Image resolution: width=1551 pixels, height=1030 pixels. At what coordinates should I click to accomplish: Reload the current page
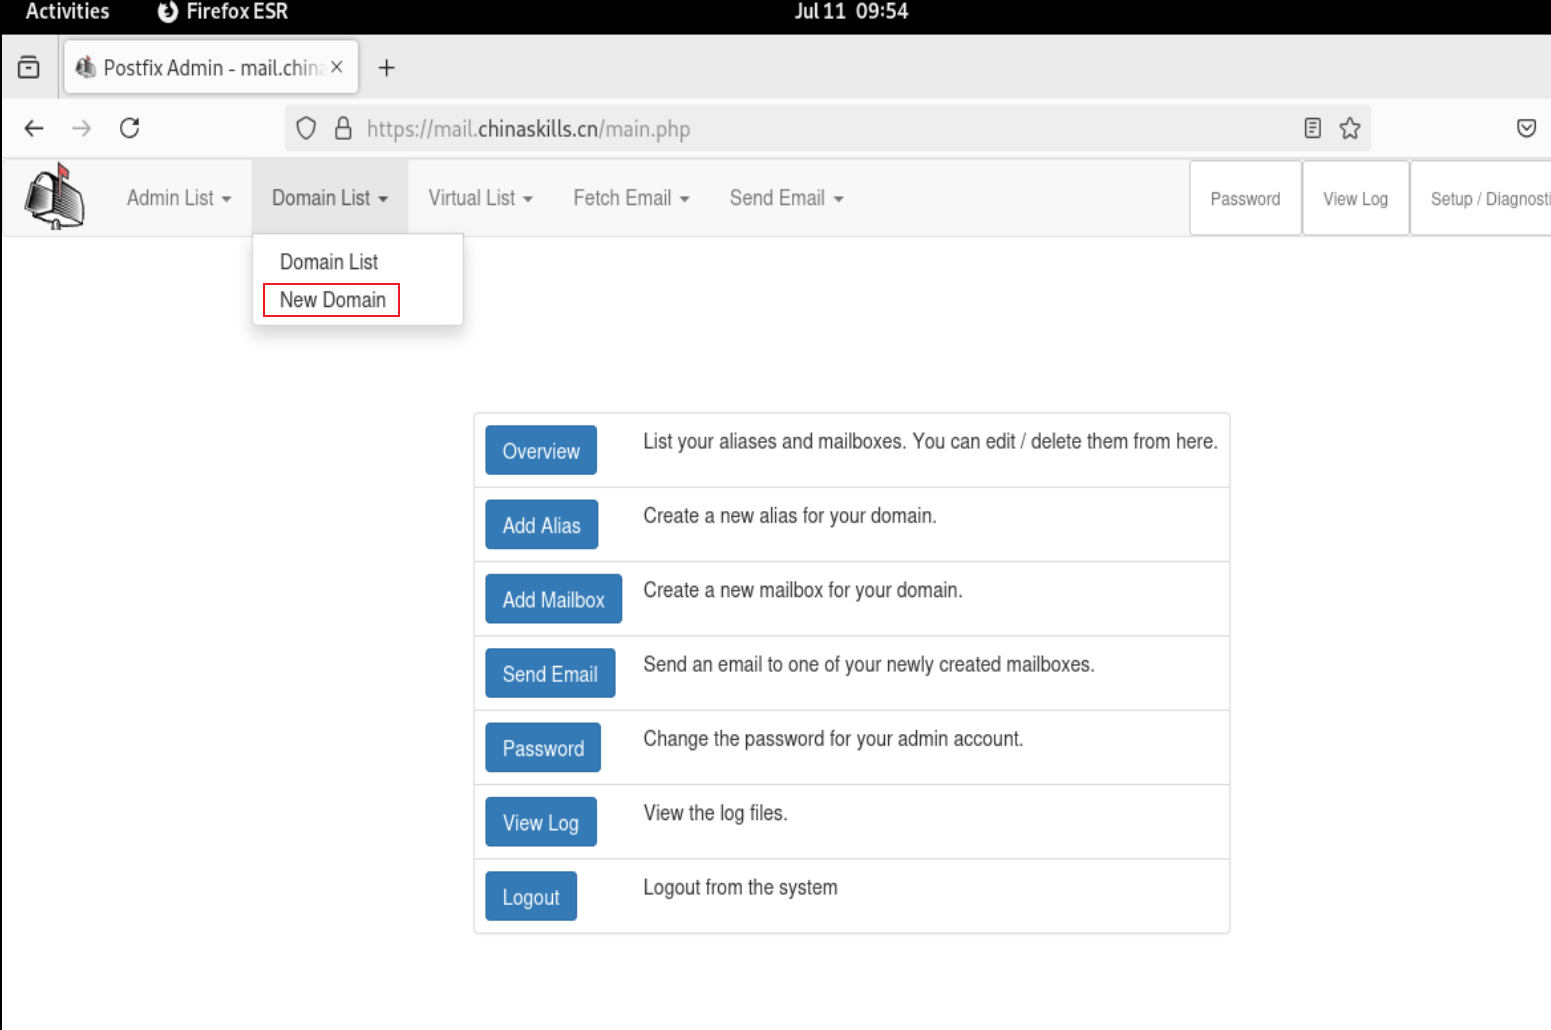click(x=129, y=128)
